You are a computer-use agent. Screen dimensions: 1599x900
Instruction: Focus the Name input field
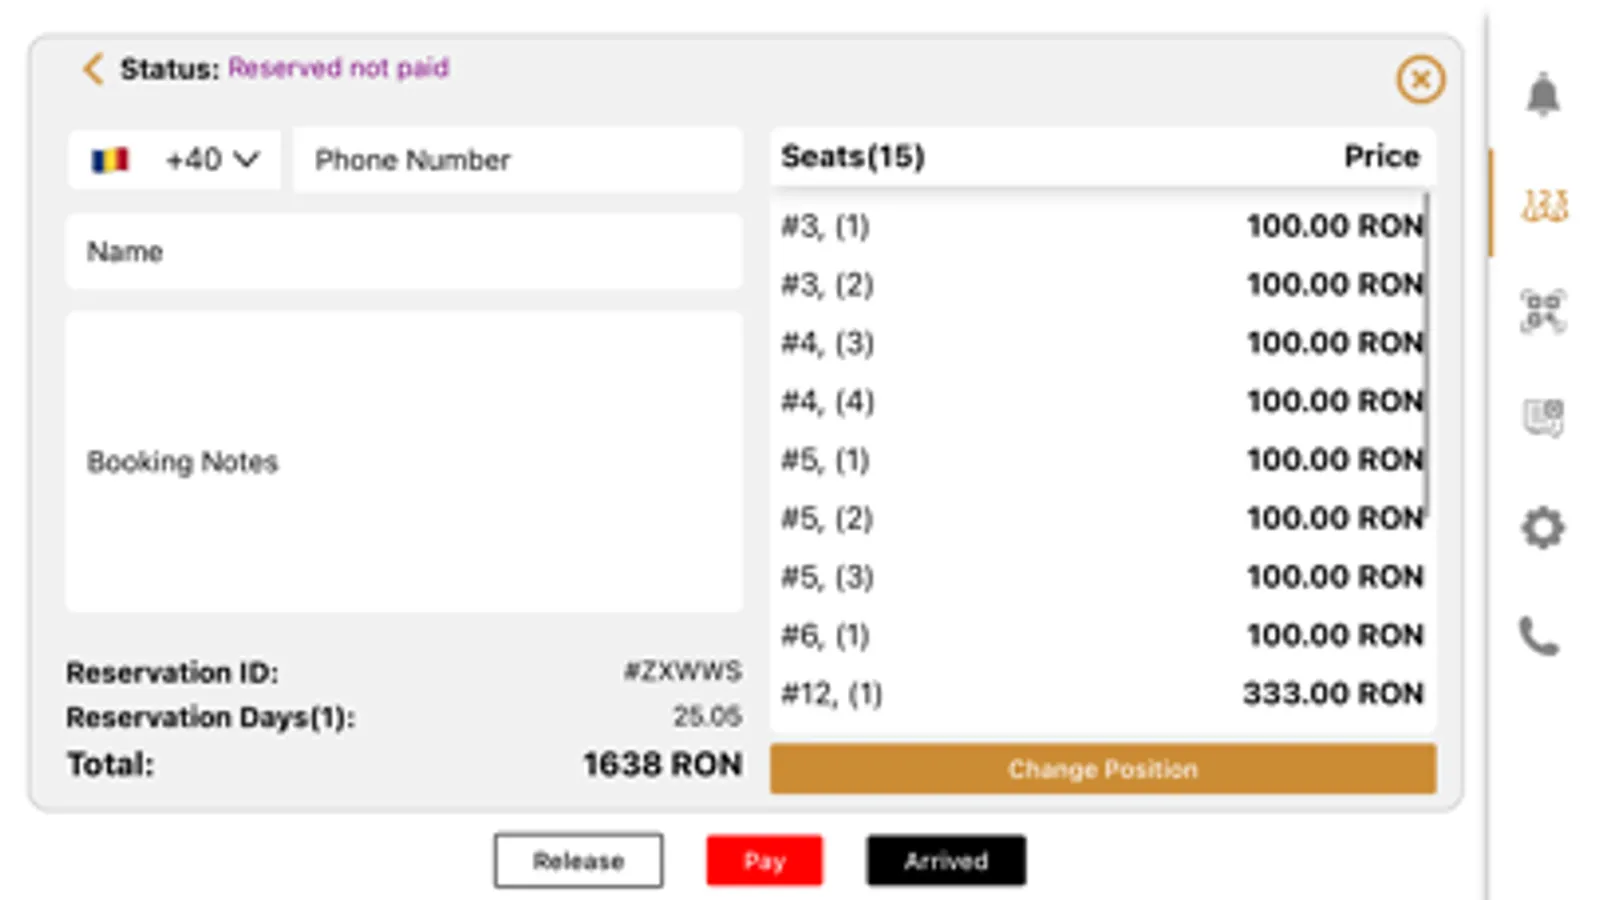[x=404, y=252]
